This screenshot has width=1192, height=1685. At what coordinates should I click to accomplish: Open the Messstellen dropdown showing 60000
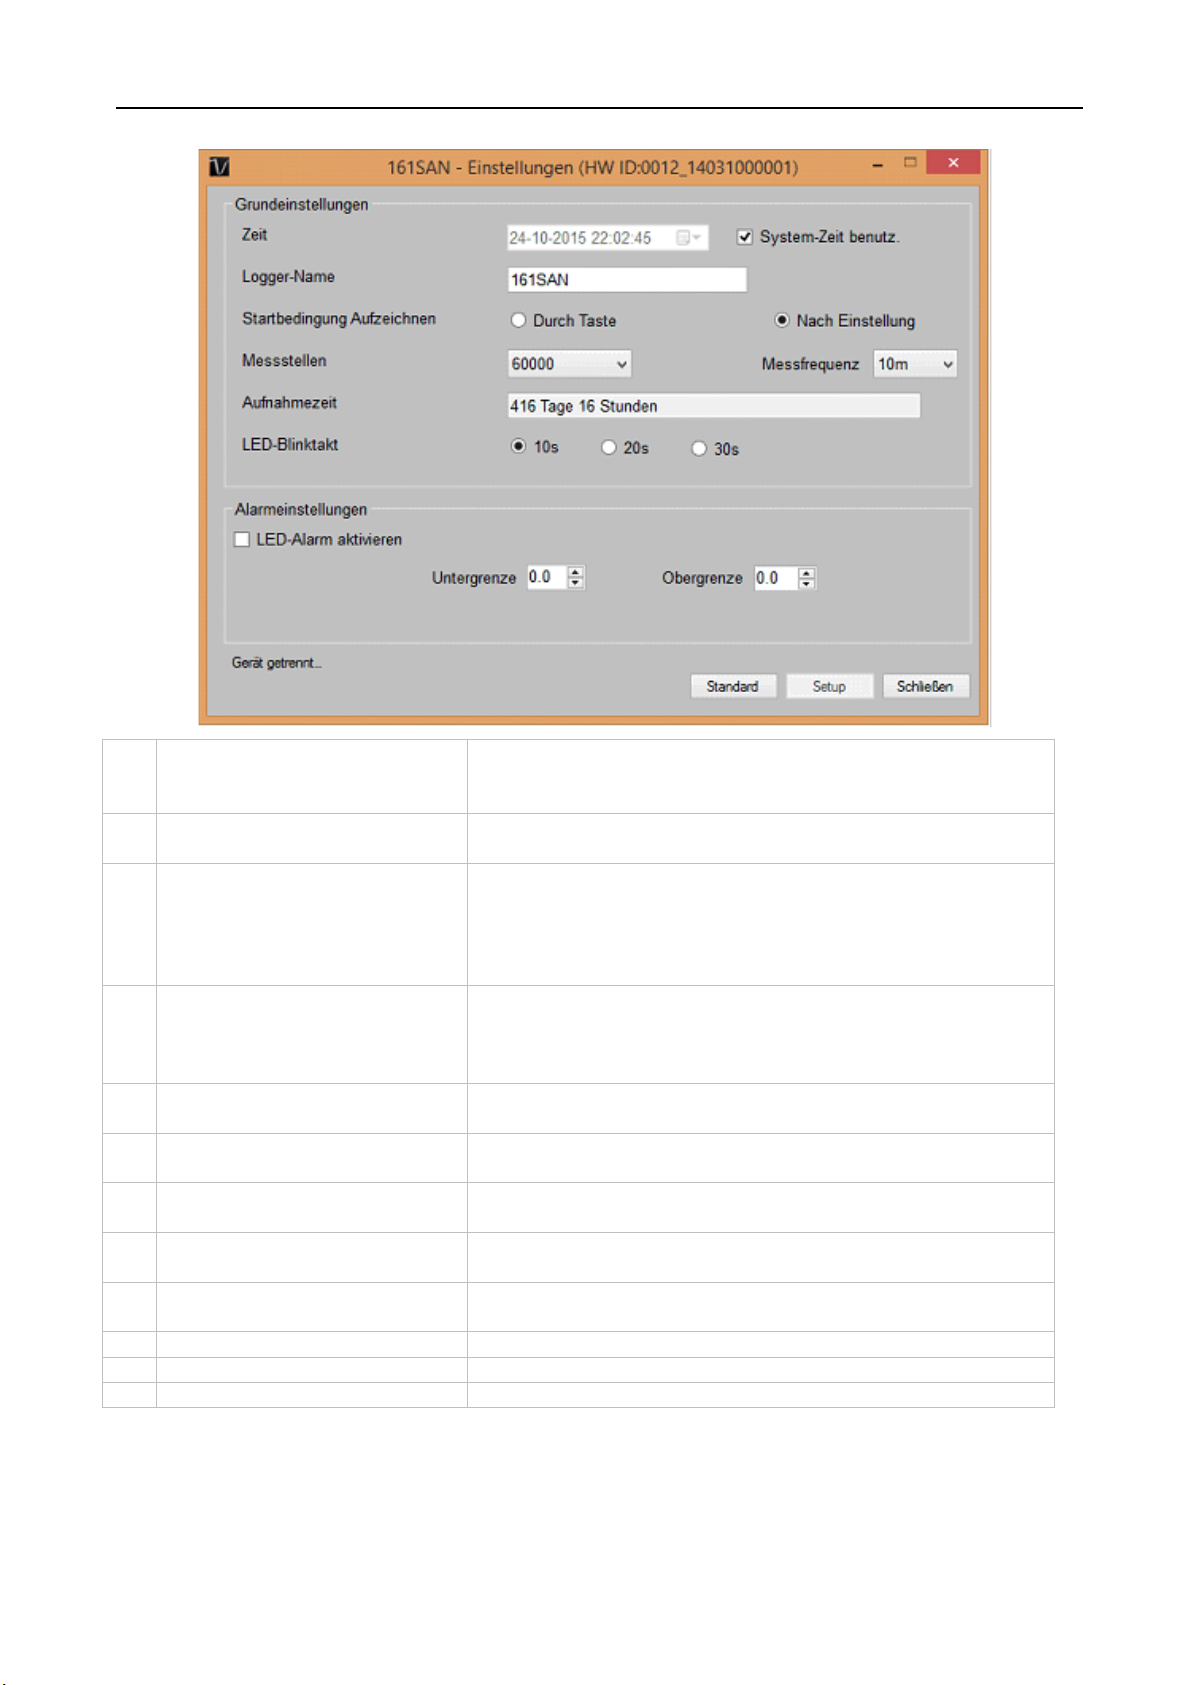(x=569, y=364)
